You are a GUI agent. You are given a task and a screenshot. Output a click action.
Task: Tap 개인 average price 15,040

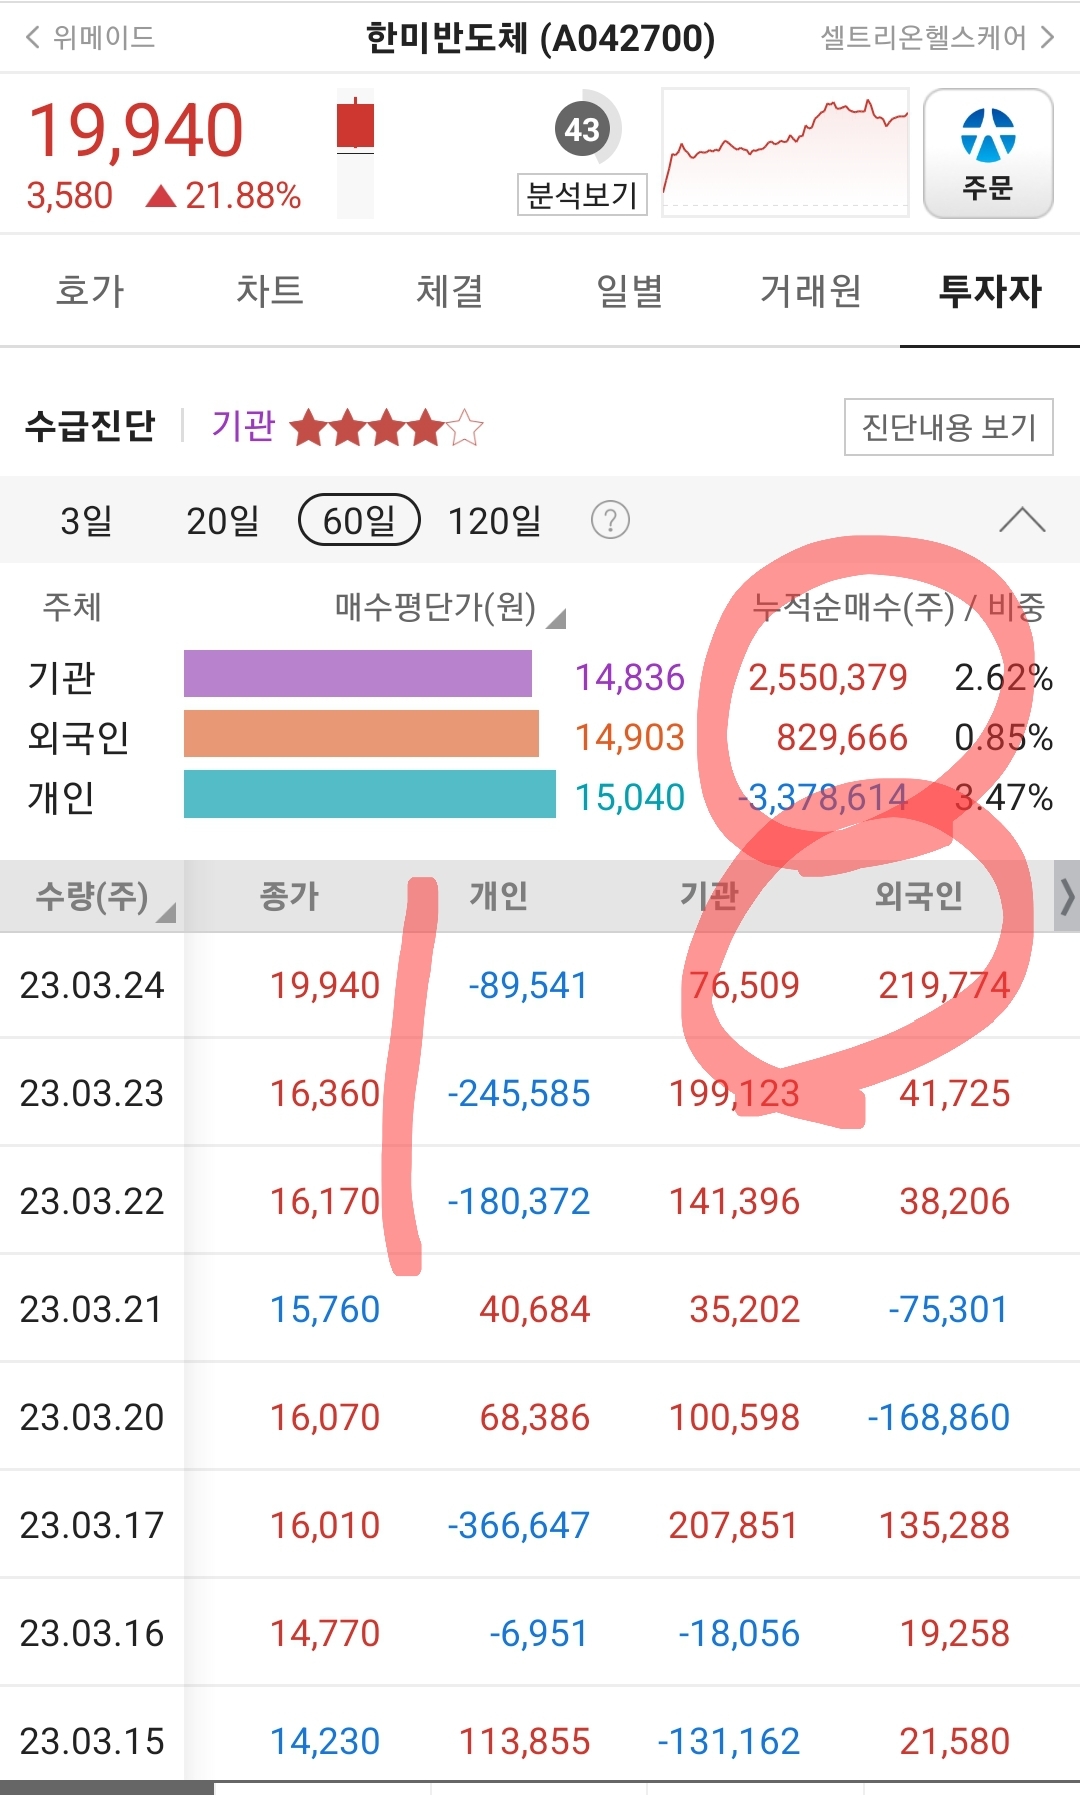pyautogui.click(x=630, y=797)
